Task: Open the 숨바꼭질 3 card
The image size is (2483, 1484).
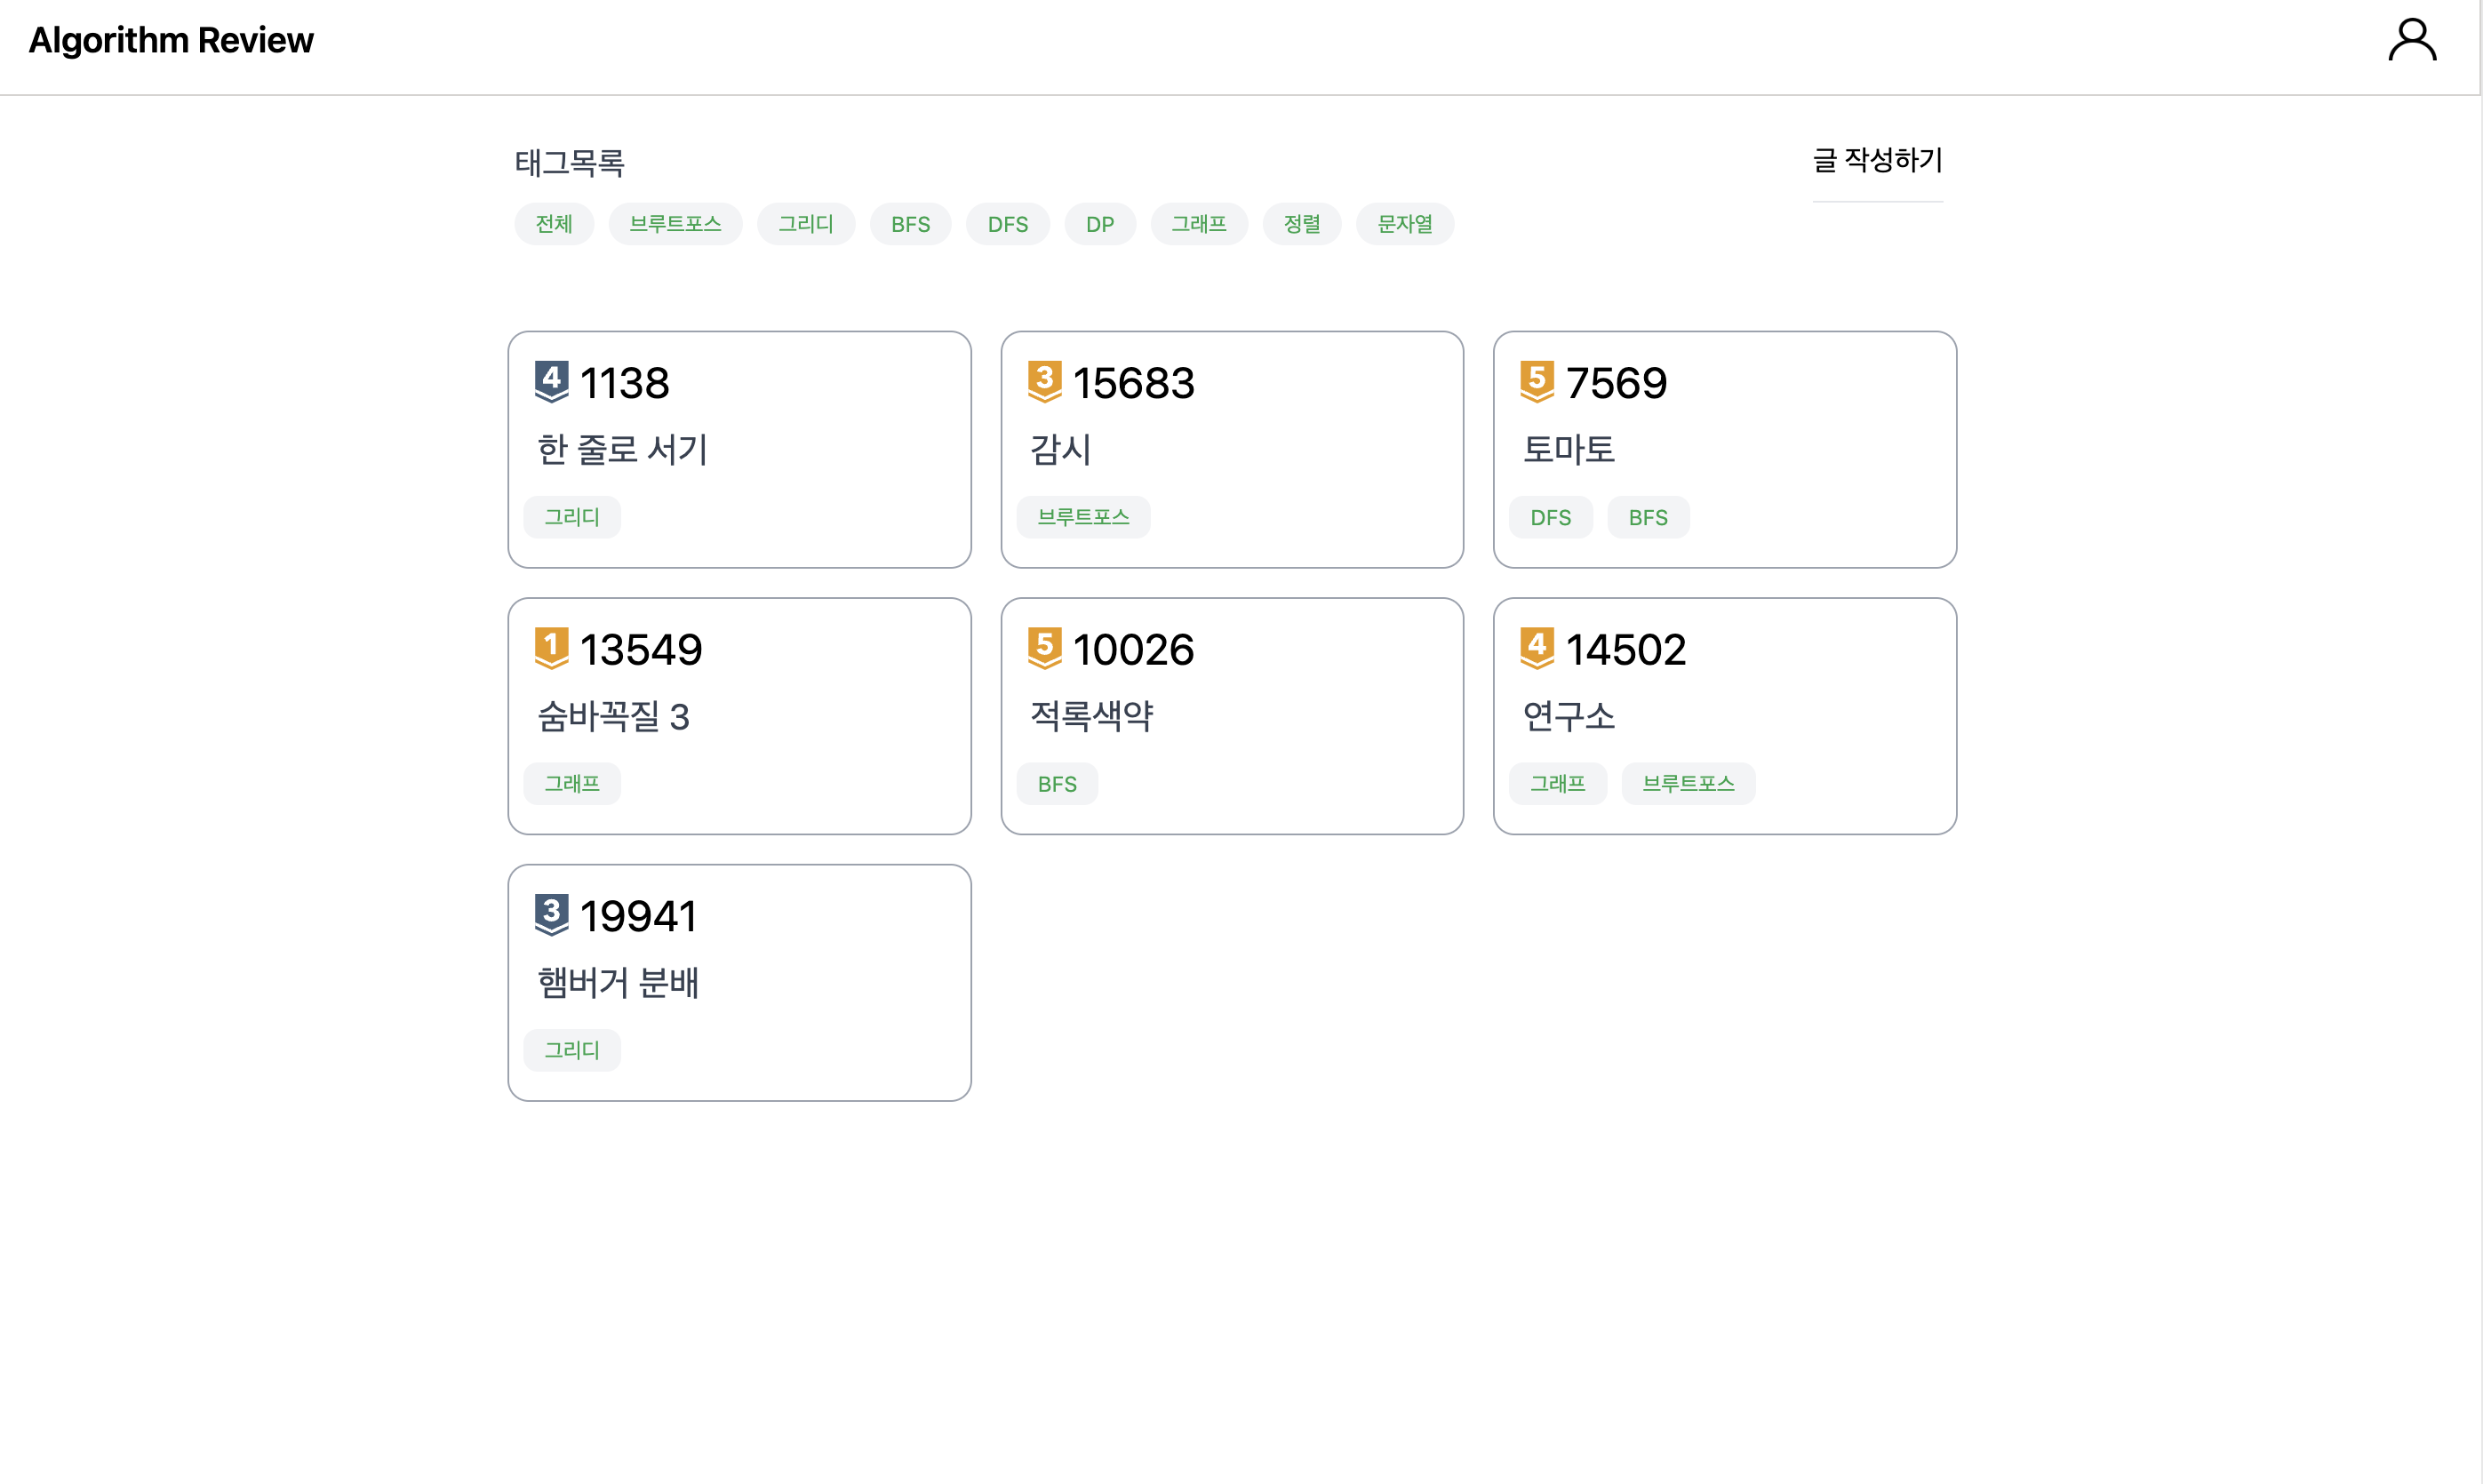Action: [739, 716]
